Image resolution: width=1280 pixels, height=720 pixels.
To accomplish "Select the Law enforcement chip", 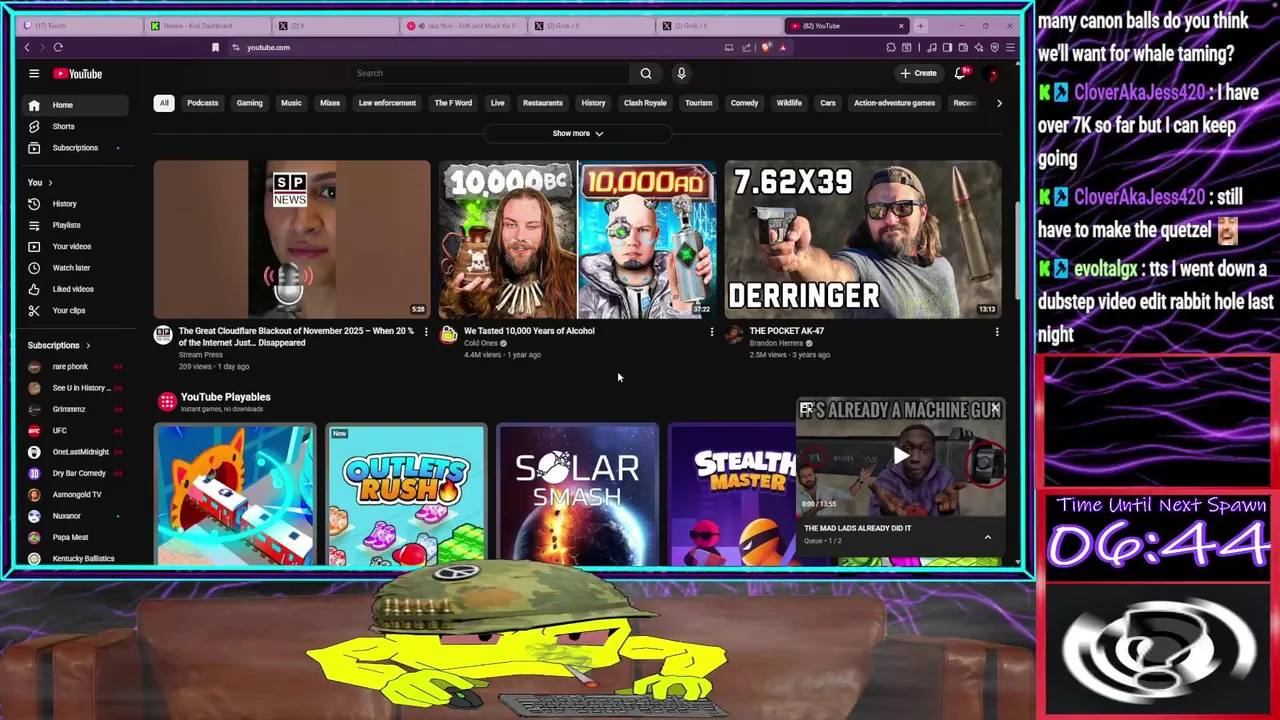I will click(x=387, y=103).
